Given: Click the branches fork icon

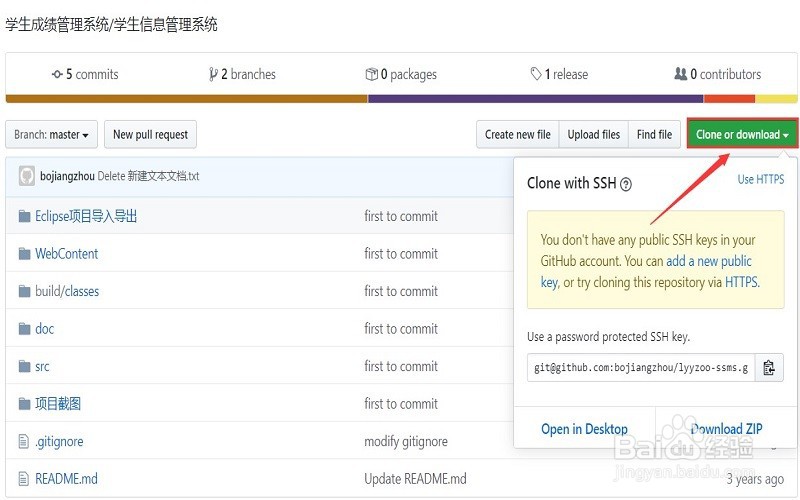Looking at the screenshot, I should pos(213,74).
